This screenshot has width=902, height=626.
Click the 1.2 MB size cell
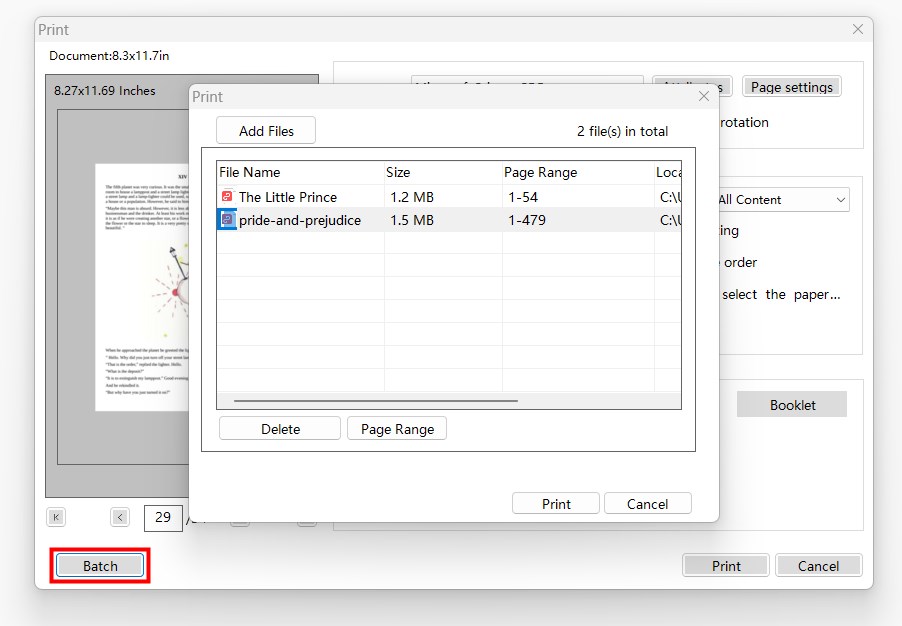412,197
